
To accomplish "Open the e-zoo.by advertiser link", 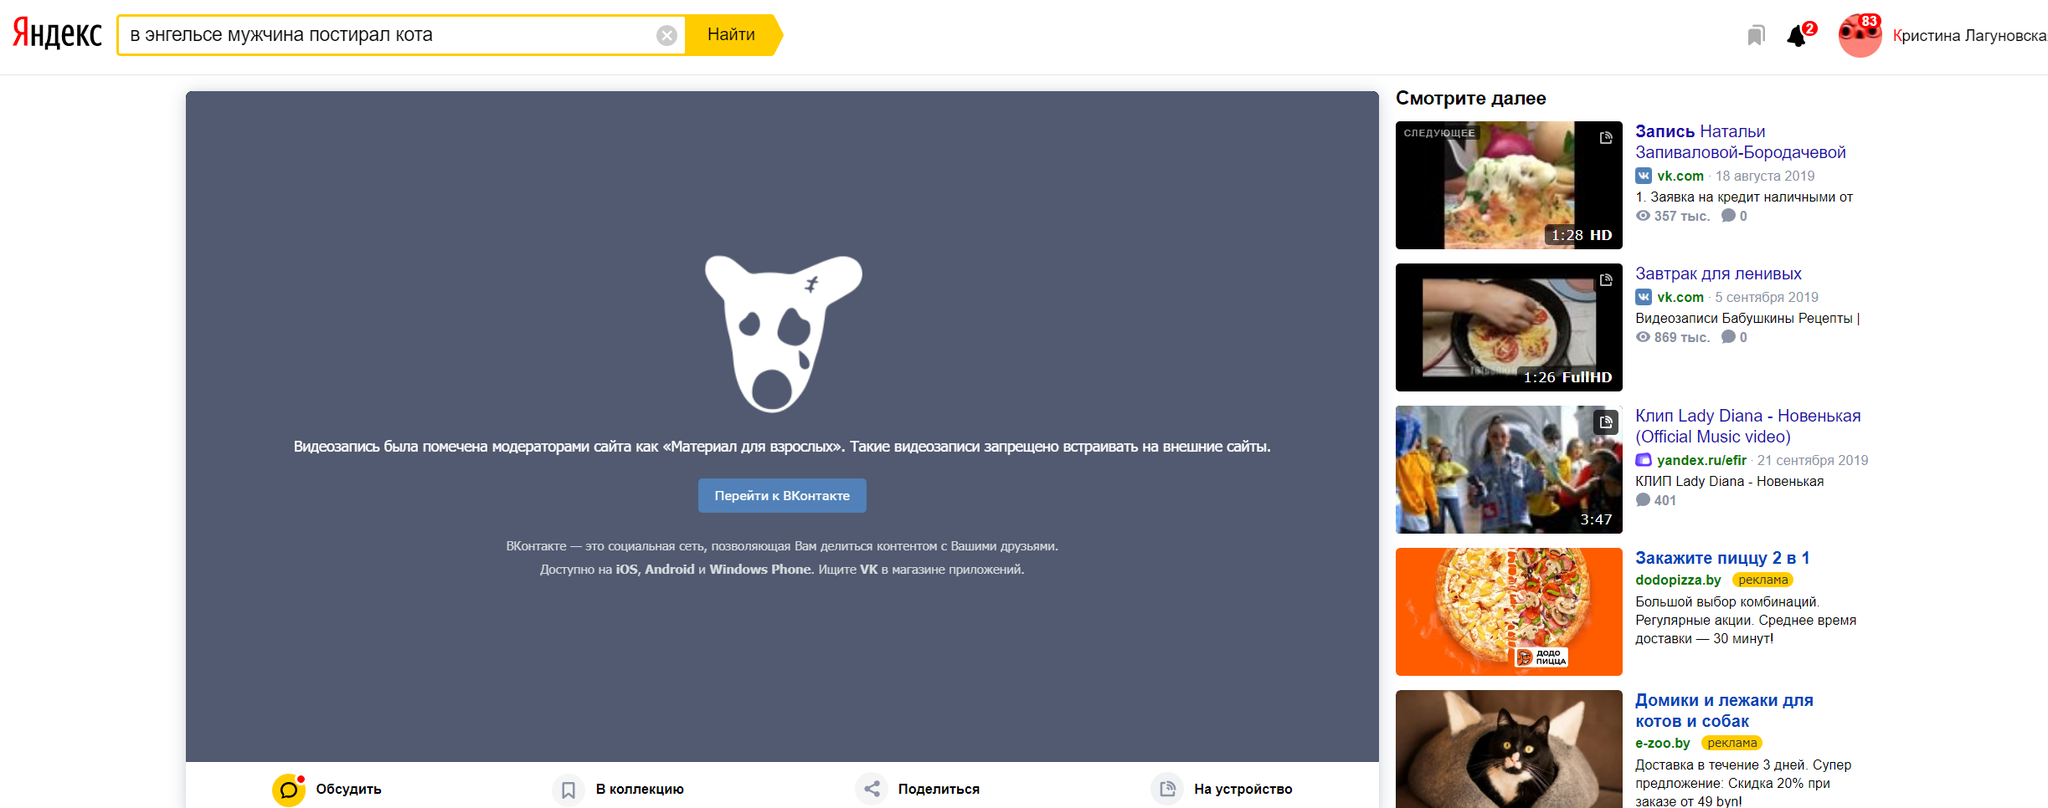I will click(1662, 743).
